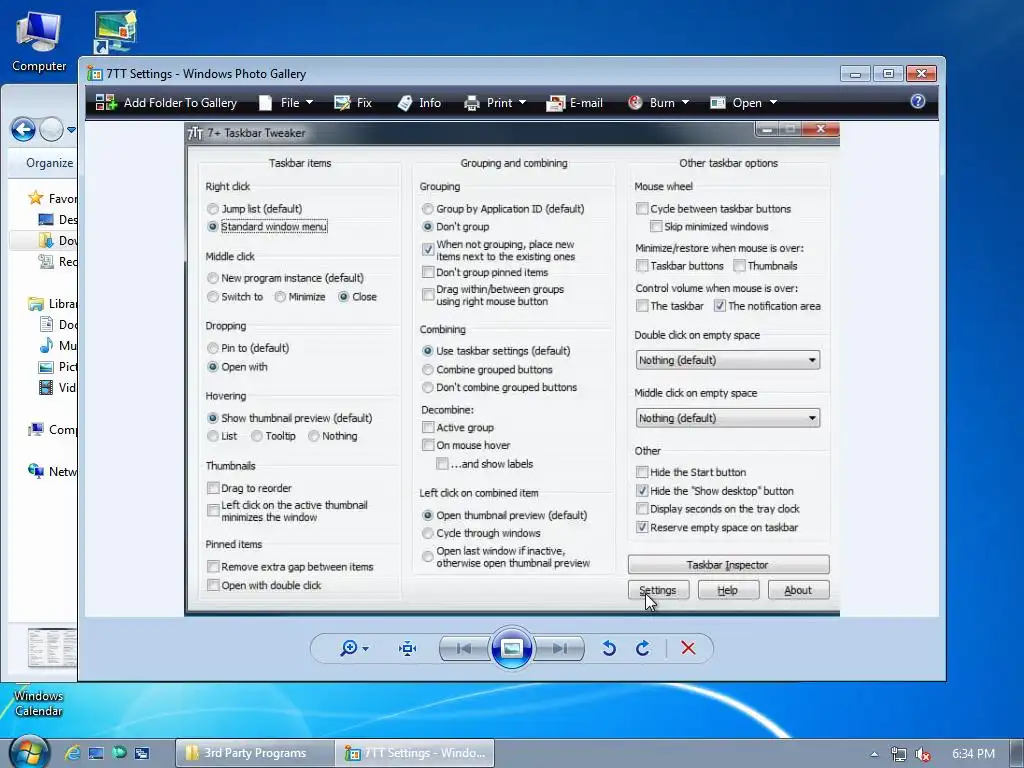Toggle Open with double click checkbox
The width and height of the screenshot is (1024, 768).
pos(213,585)
